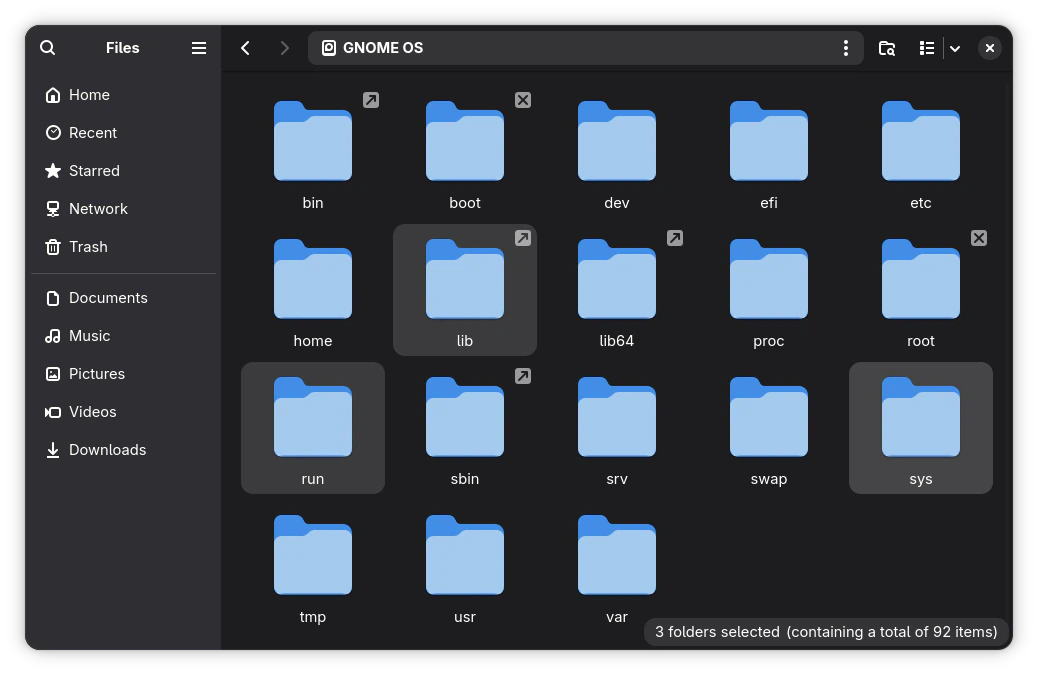Select the var folder icon
Viewport: 1038px width, 675px height.
point(617,555)
